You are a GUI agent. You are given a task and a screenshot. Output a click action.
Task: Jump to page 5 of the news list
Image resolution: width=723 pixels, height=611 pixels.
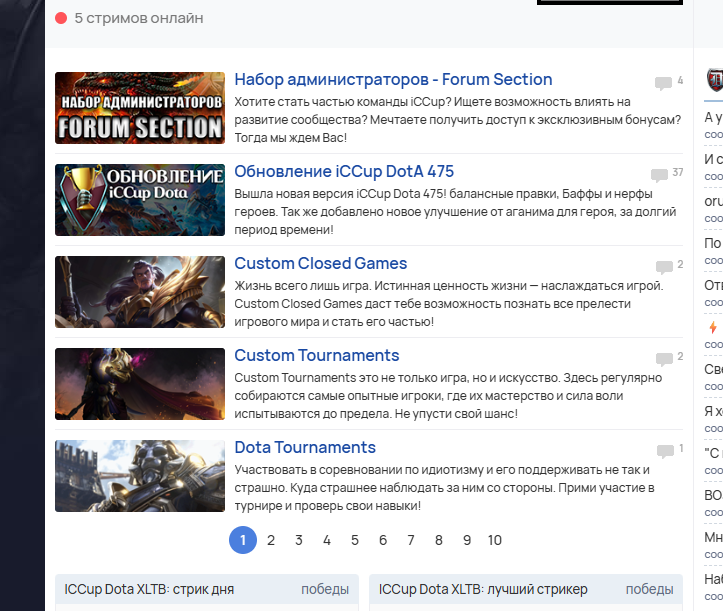(355, 540)
